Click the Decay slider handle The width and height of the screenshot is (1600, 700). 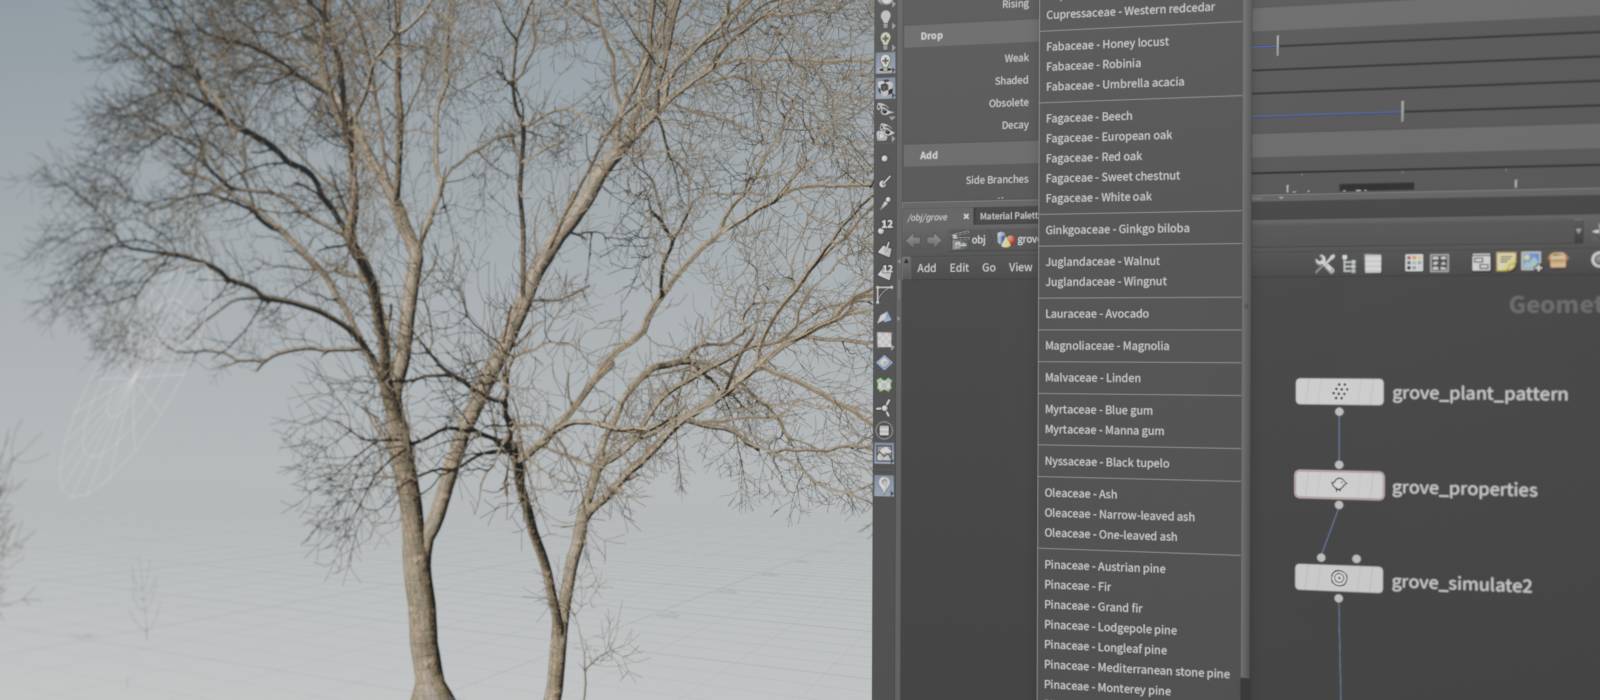[x=1402, y=112]
